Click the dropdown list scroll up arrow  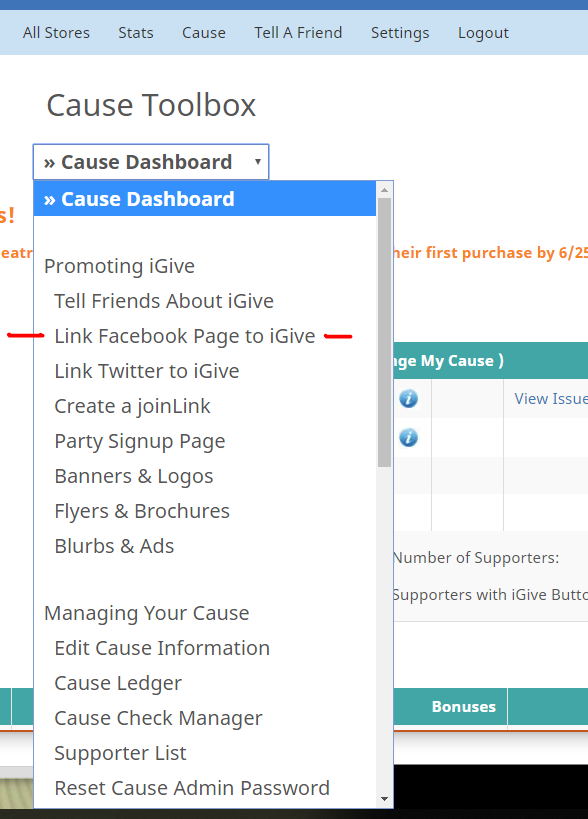click(x=384, y=190)
